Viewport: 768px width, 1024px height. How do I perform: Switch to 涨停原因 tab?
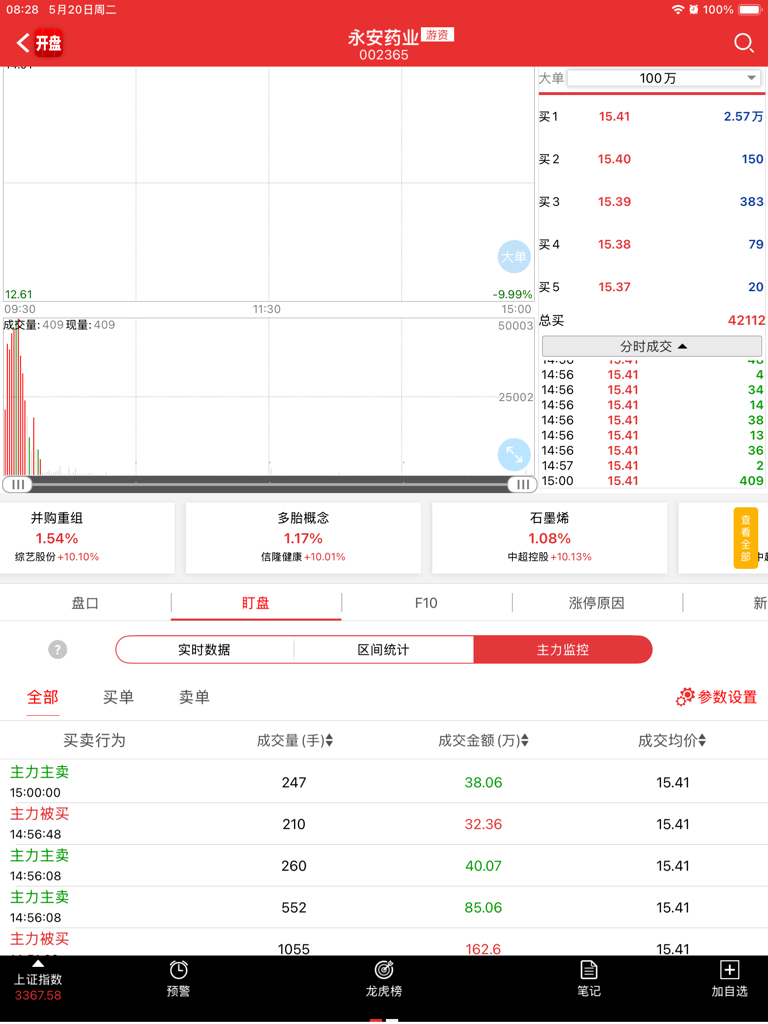tap(596, 603)
